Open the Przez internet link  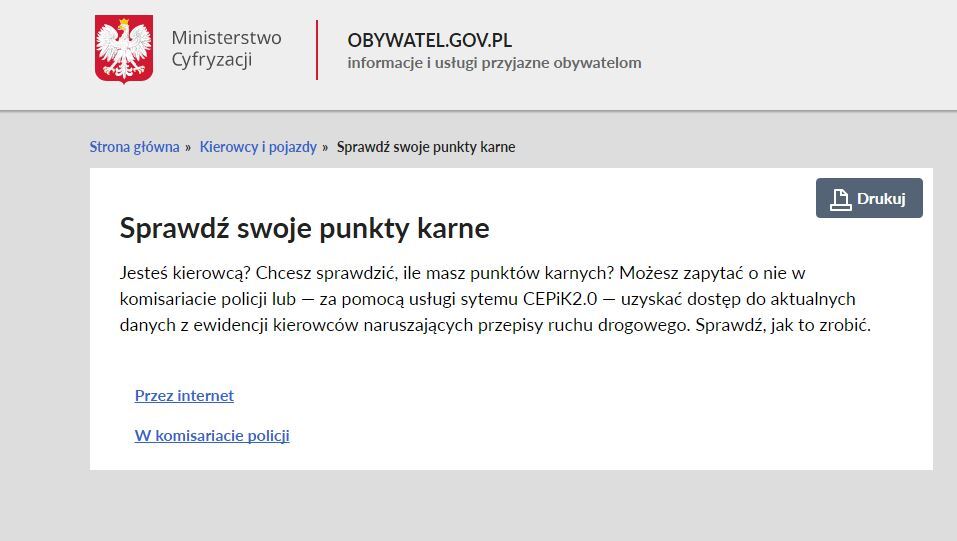184,395
